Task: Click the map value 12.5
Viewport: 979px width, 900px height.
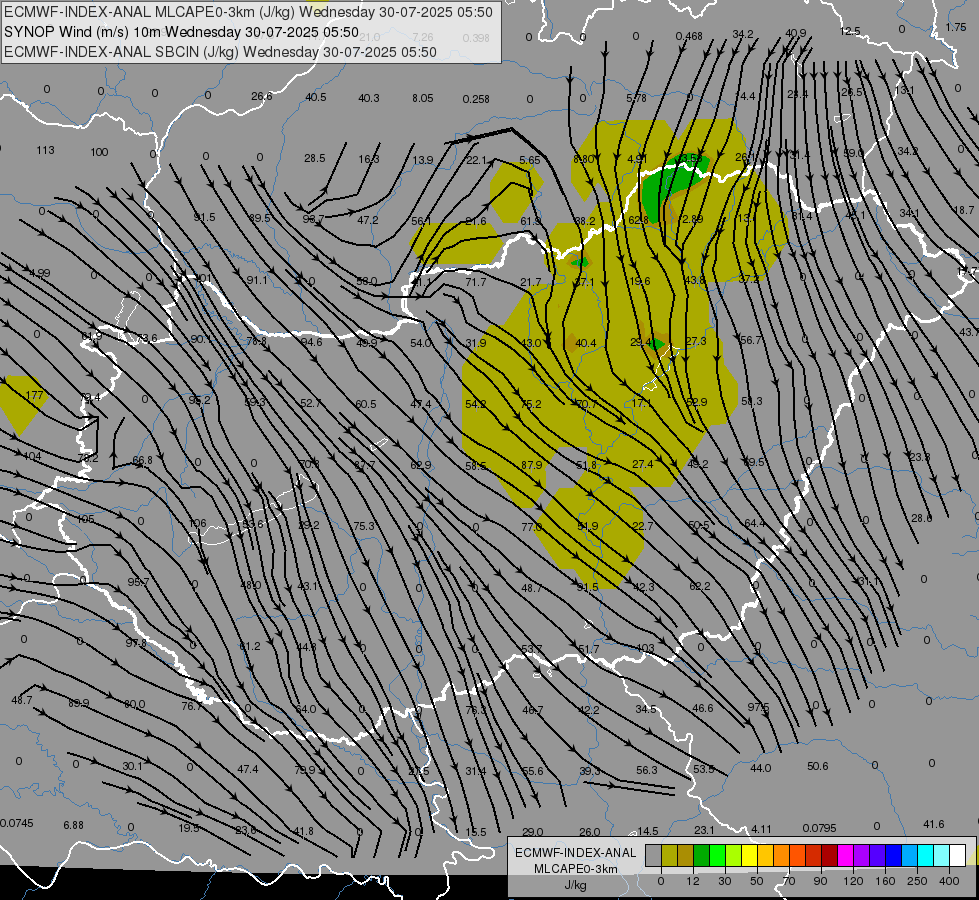Action: 850,31
